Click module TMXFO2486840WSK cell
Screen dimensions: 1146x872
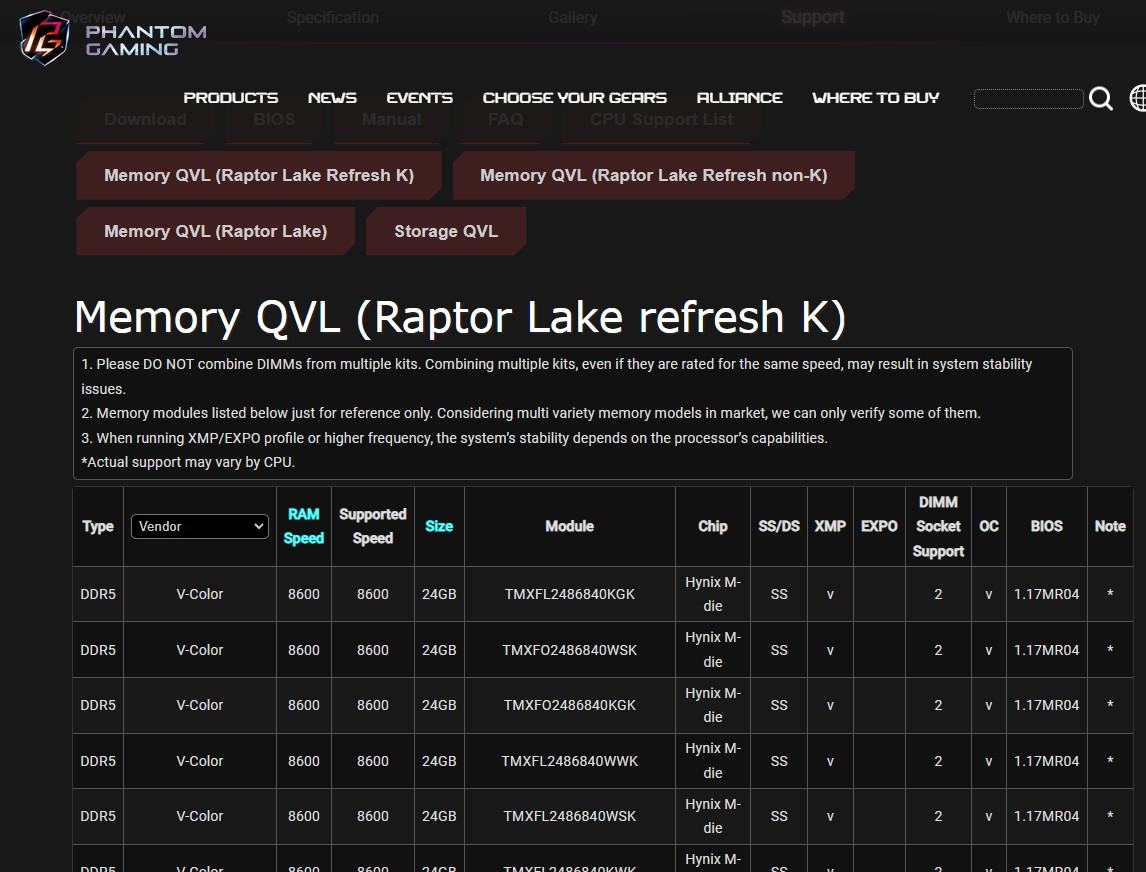pos(569,650)
